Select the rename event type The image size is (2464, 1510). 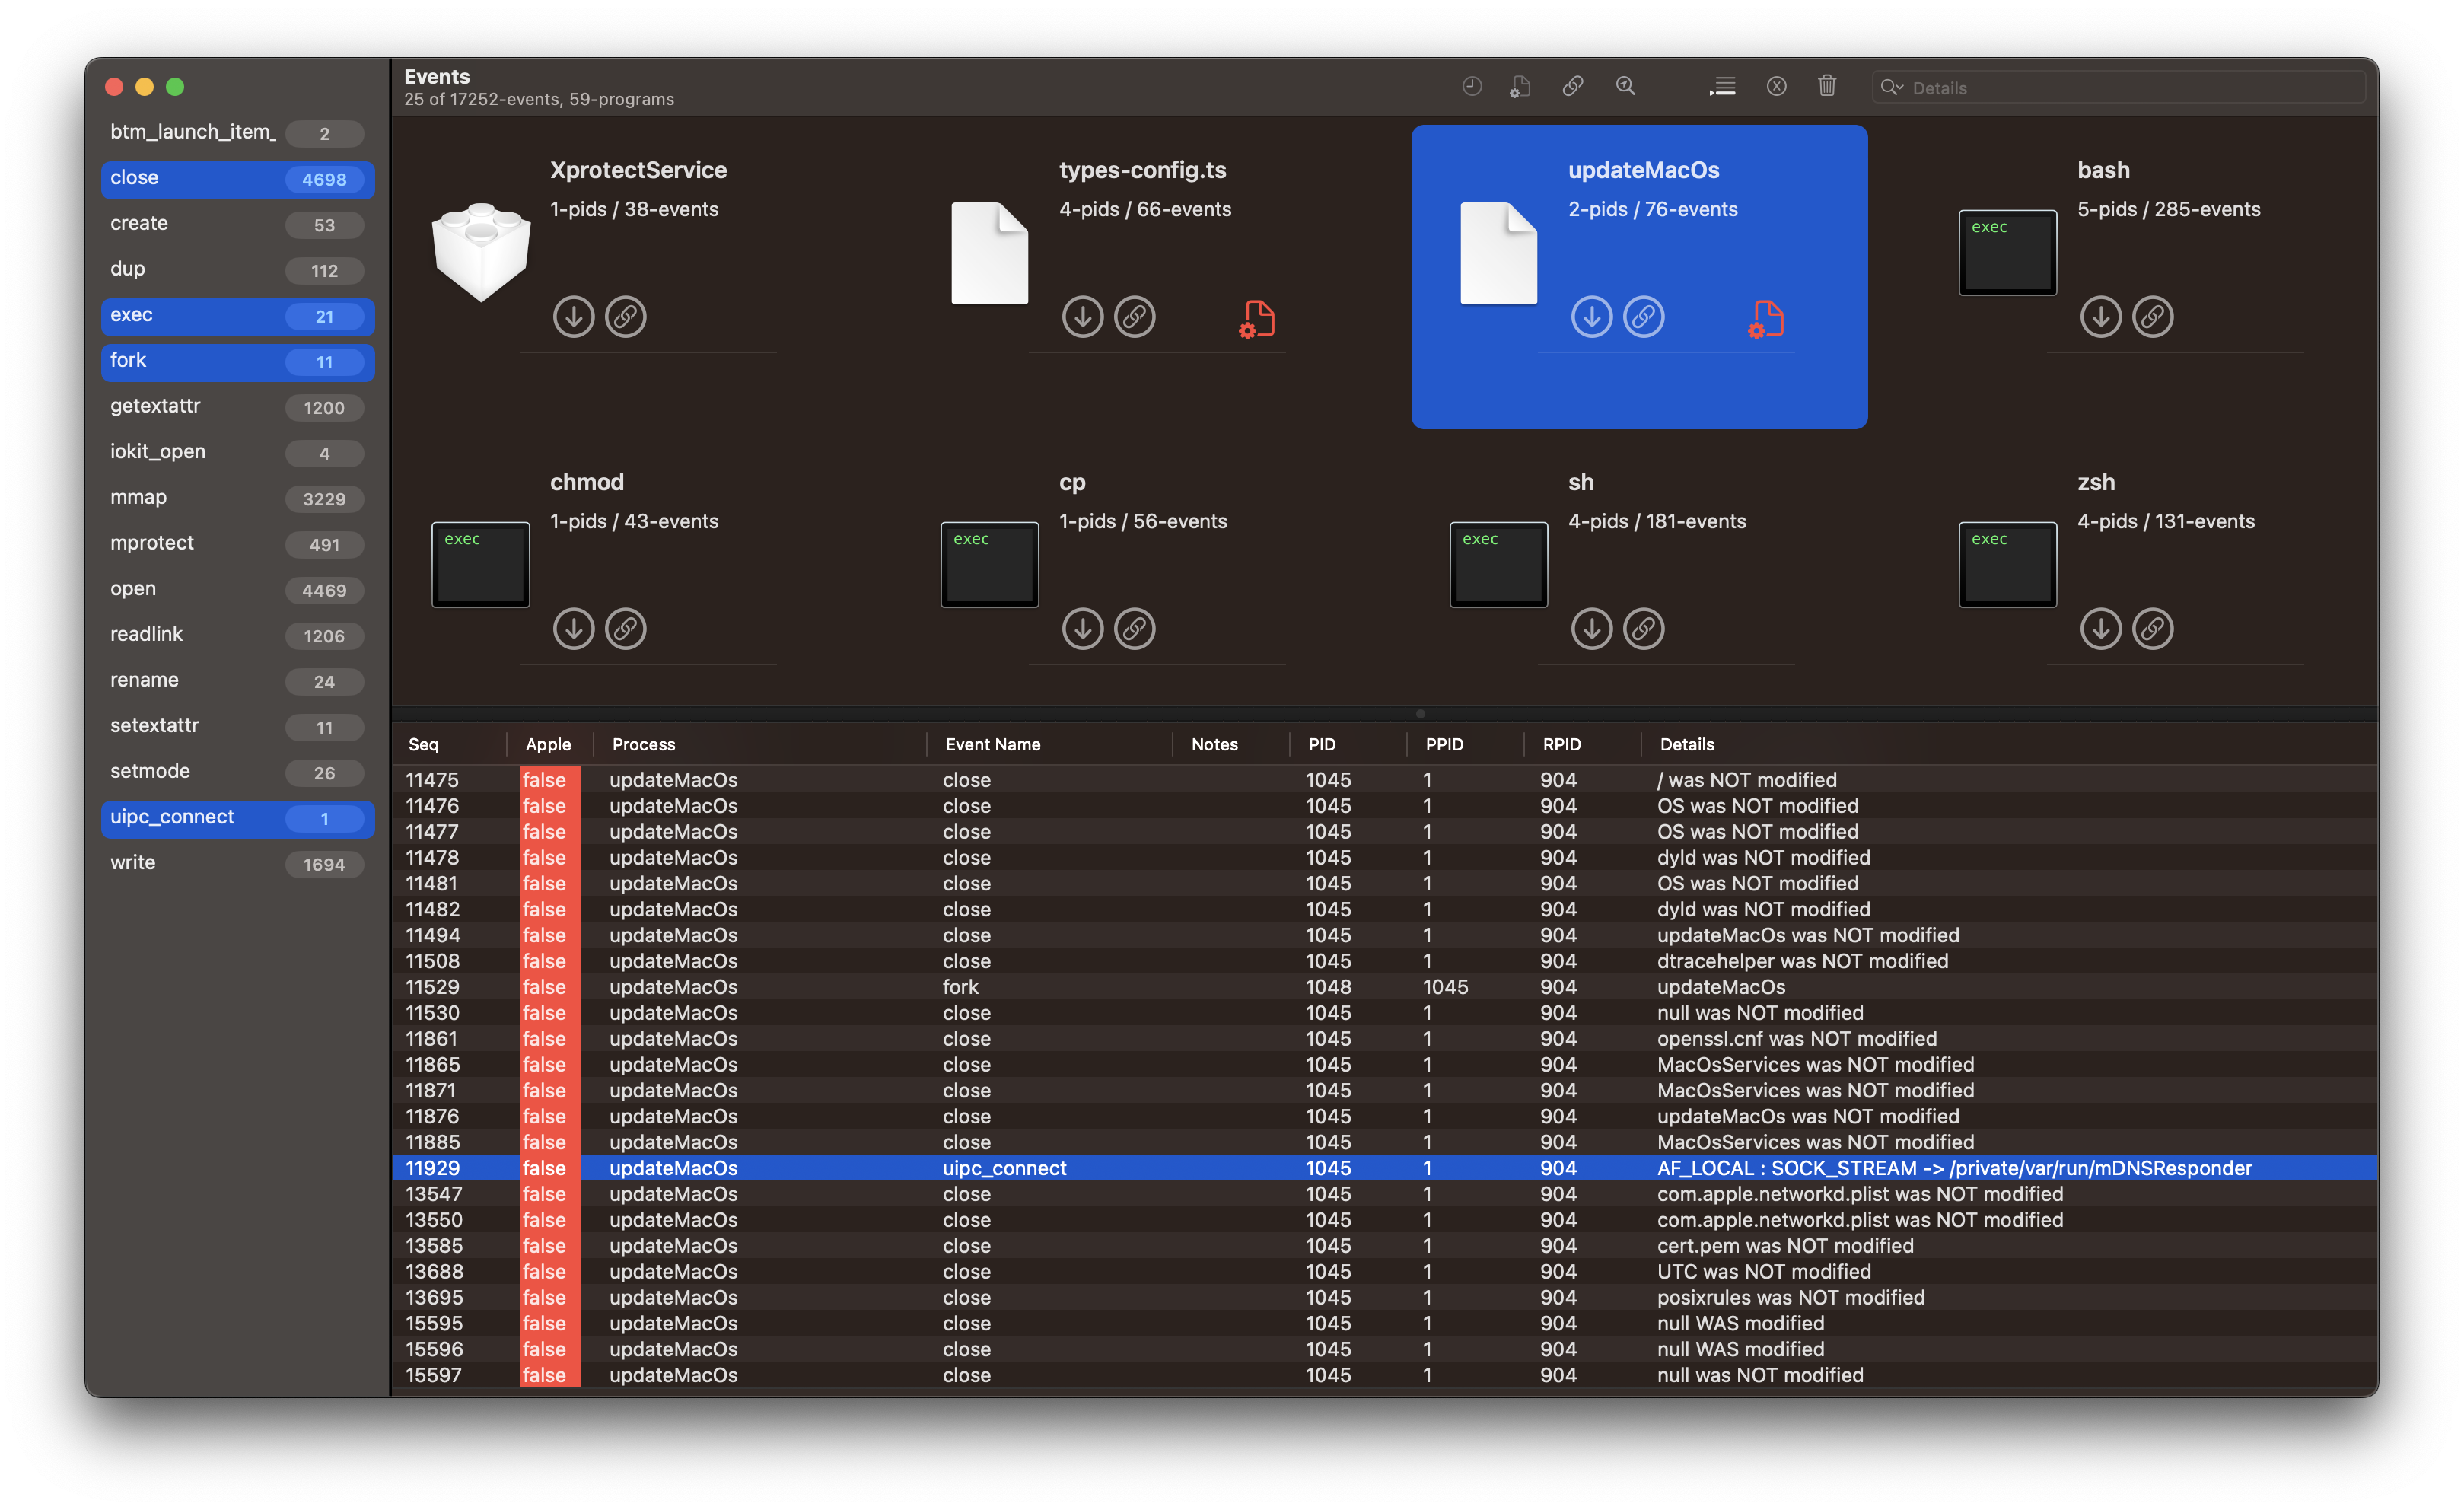pos(238,681)
